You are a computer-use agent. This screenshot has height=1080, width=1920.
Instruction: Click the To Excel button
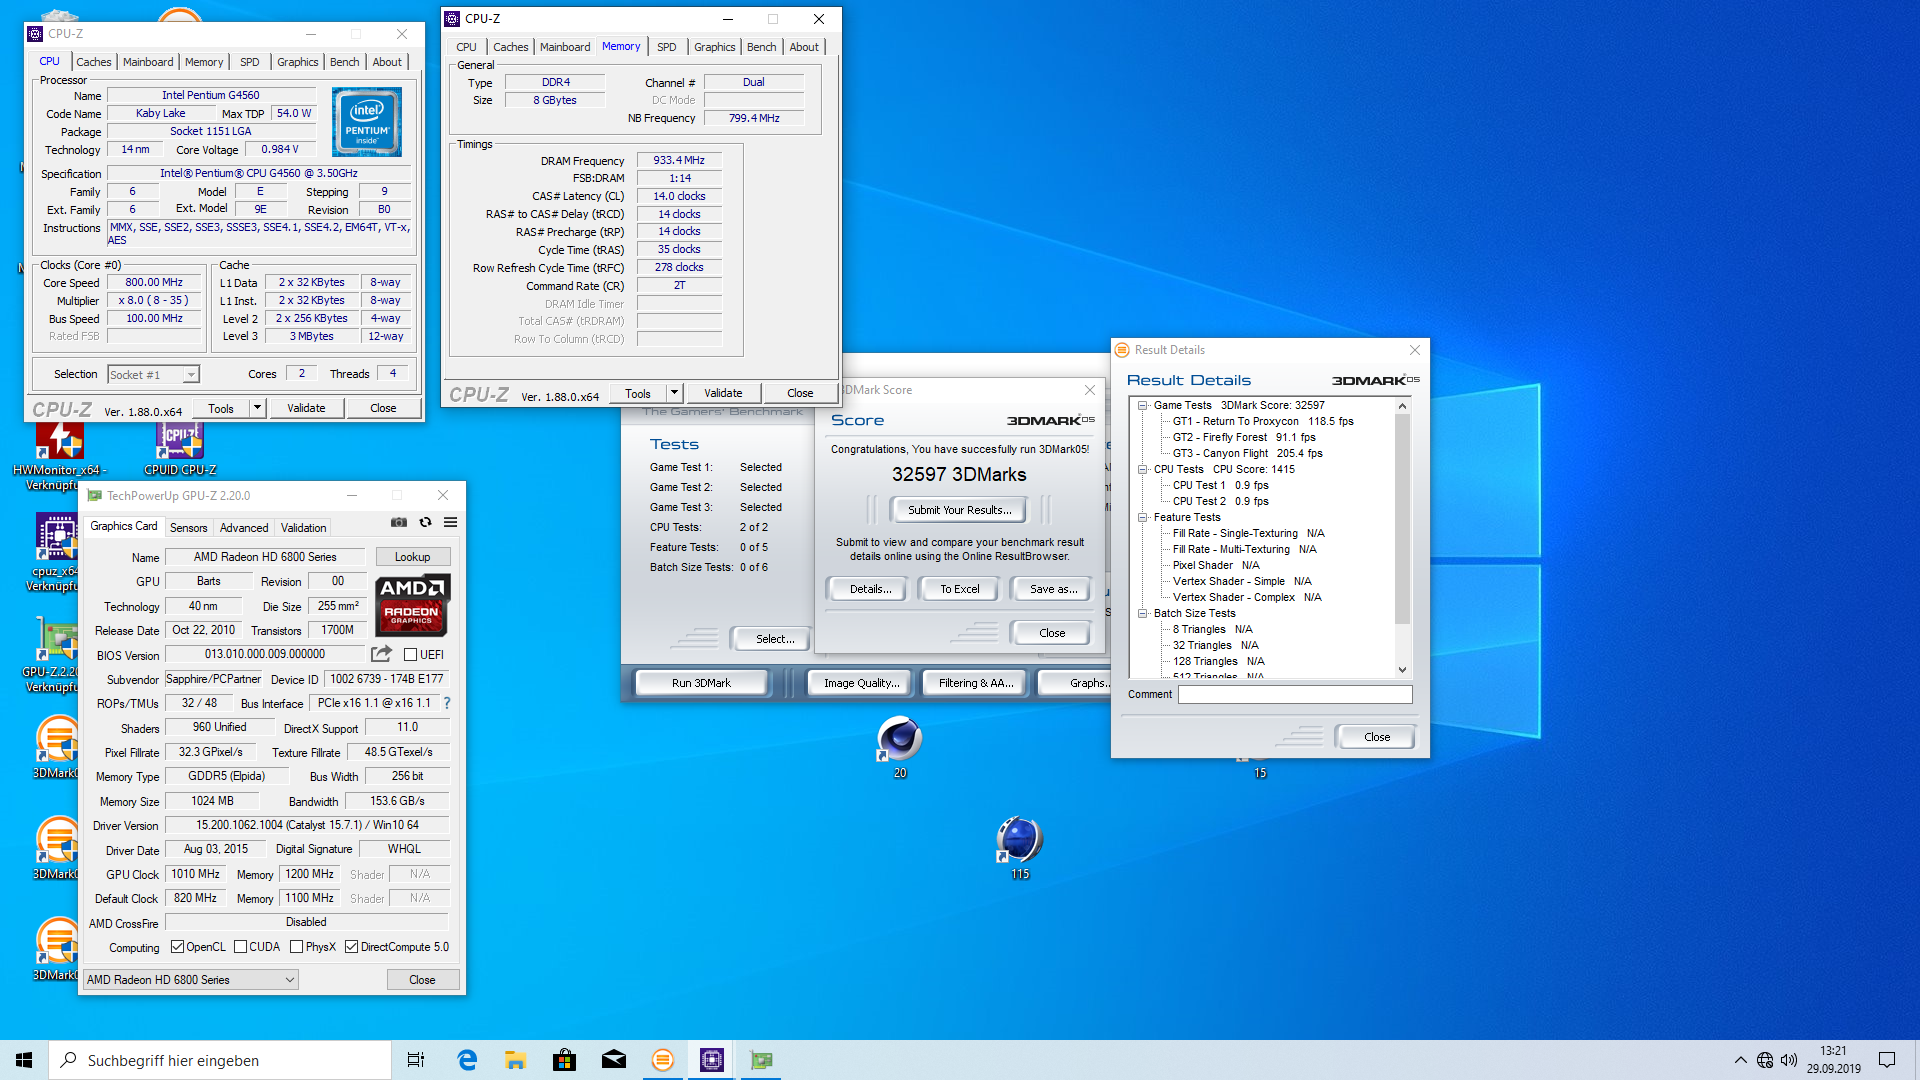click(x=959, y=589)
